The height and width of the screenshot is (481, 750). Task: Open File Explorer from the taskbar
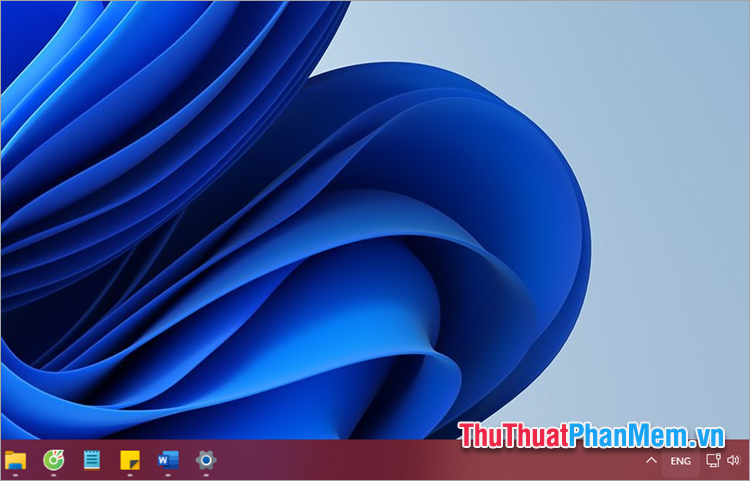[15, 460]
